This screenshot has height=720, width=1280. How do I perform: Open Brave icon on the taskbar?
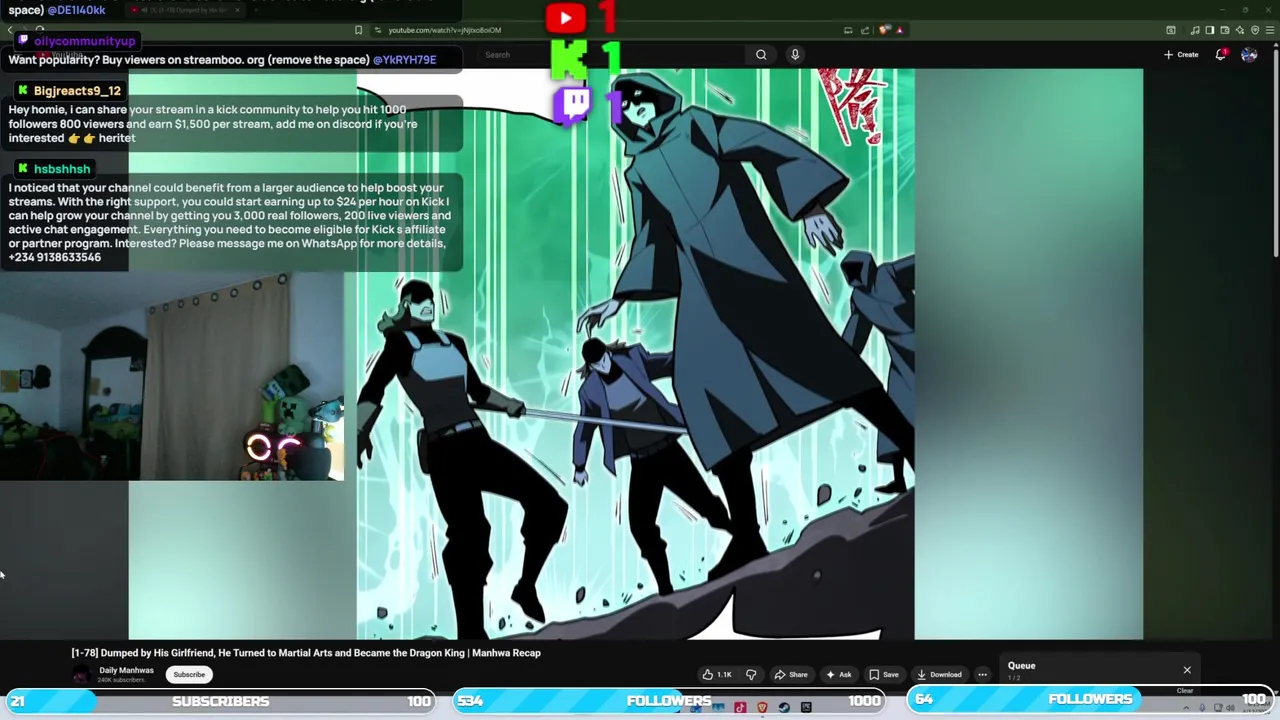(762, 707)
